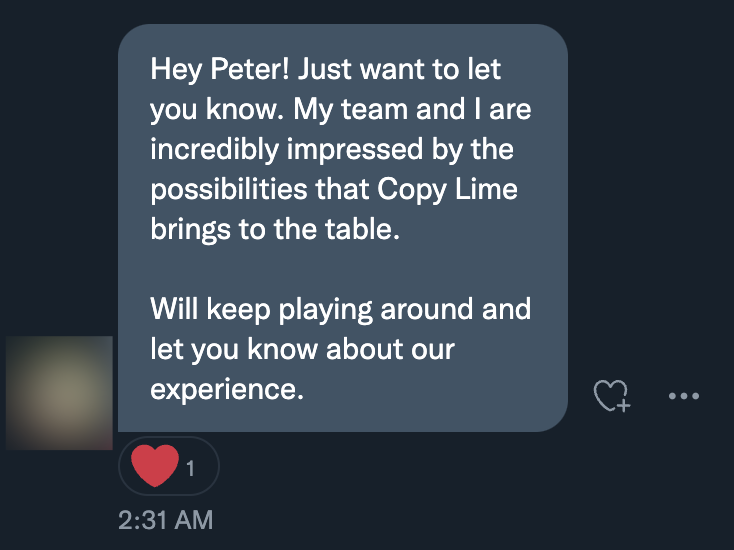Click "Just want to let" in message

400,70
